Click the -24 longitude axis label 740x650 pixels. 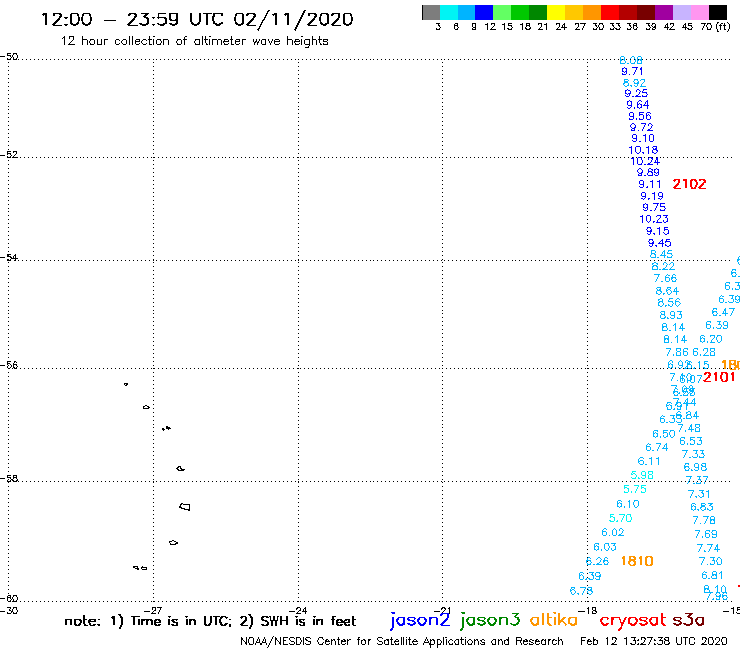click(x=298, y=610)
